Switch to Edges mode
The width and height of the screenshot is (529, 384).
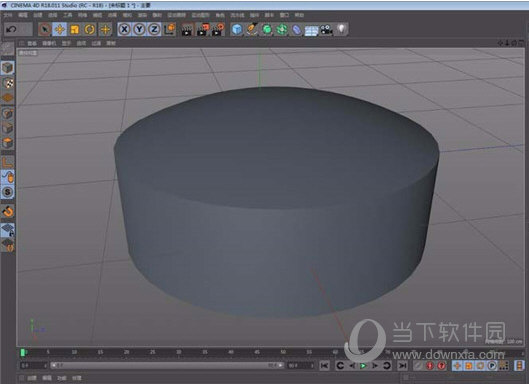click(7, 128)
